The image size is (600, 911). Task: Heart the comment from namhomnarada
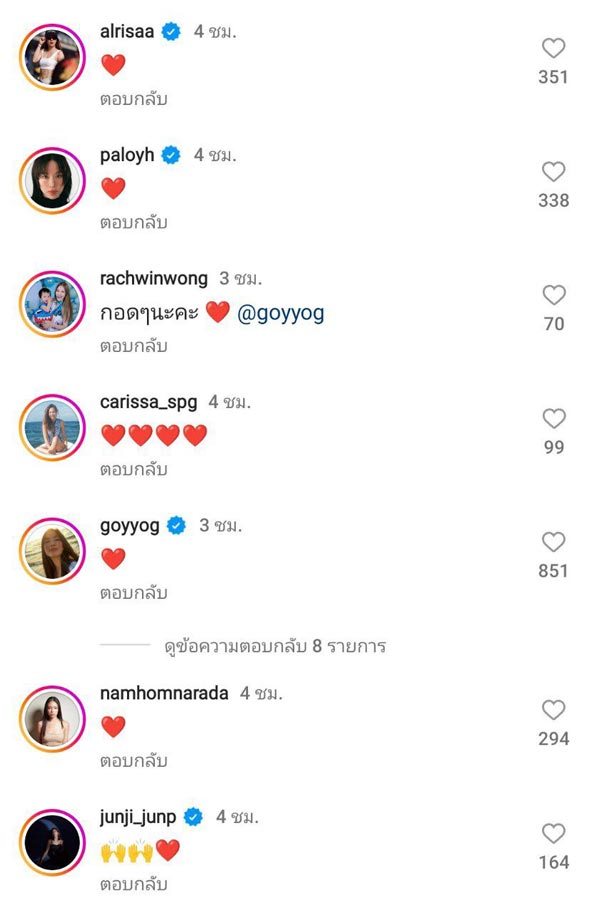point(553,710)
